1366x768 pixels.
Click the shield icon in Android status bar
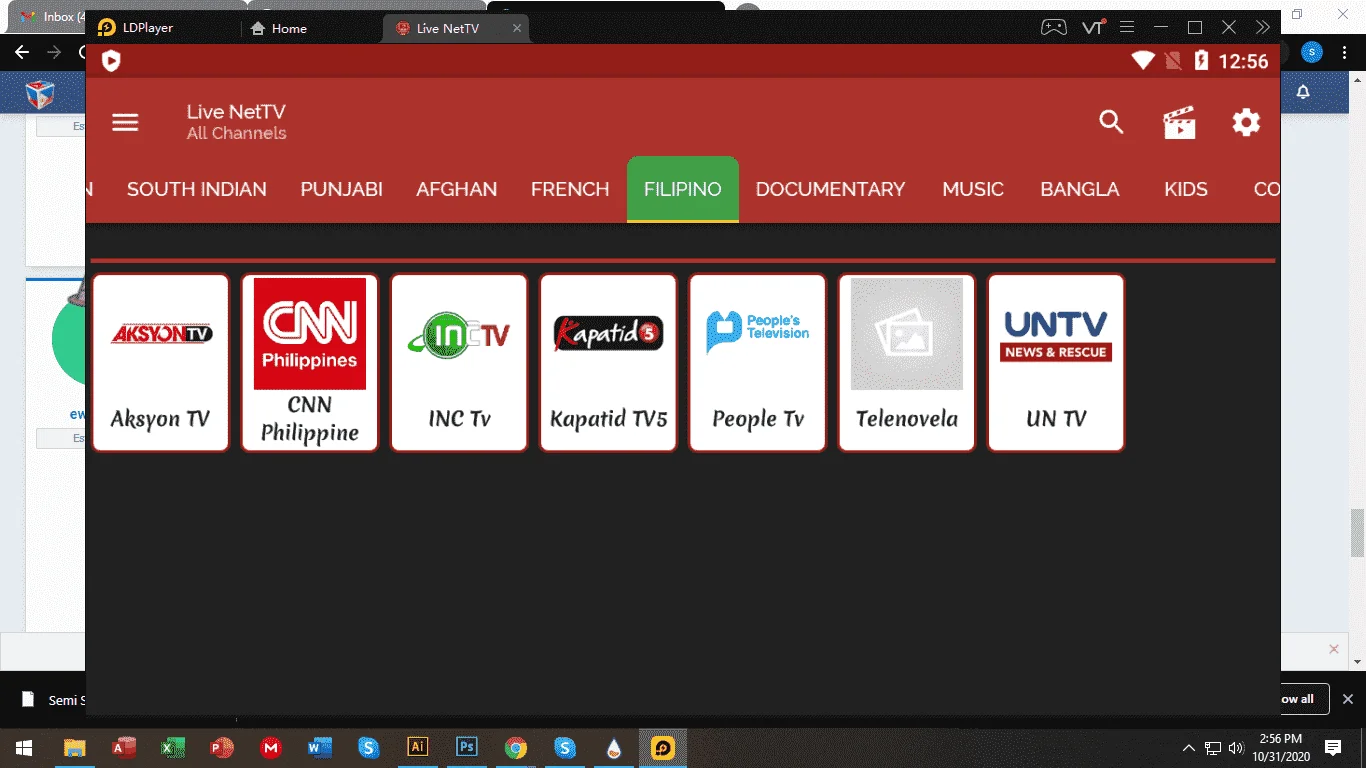pos(111,61)
